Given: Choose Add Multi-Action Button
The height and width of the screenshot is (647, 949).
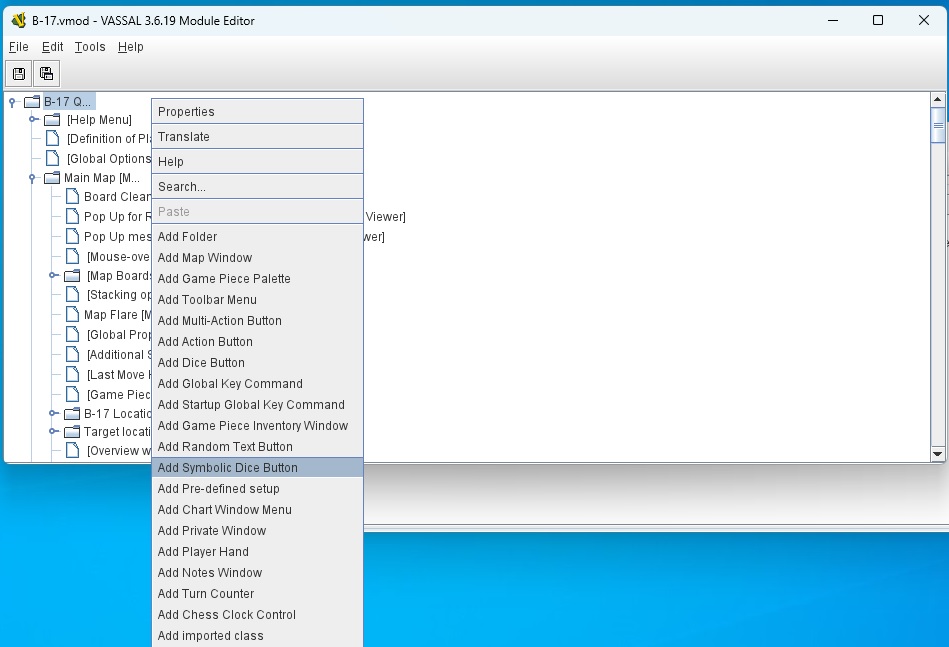Looking at the screenshot, I should (257, 321).
